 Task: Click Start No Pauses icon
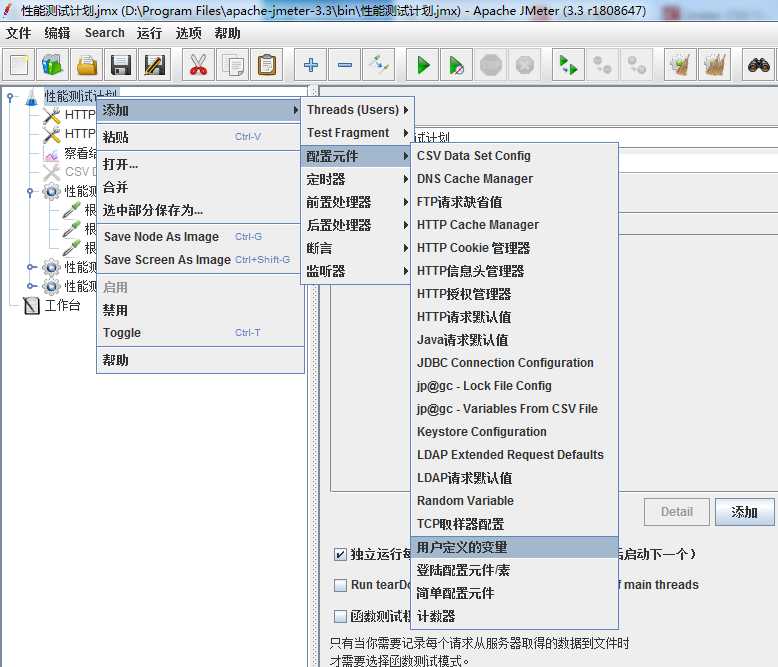[456, 65]
